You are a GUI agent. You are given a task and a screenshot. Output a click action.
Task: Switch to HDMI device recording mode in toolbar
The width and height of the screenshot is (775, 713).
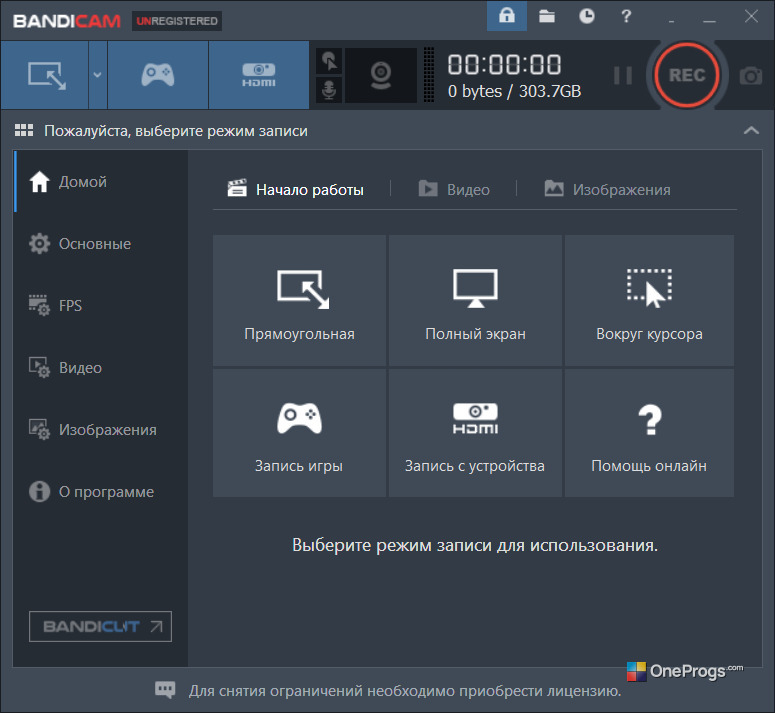click(258, 75)
